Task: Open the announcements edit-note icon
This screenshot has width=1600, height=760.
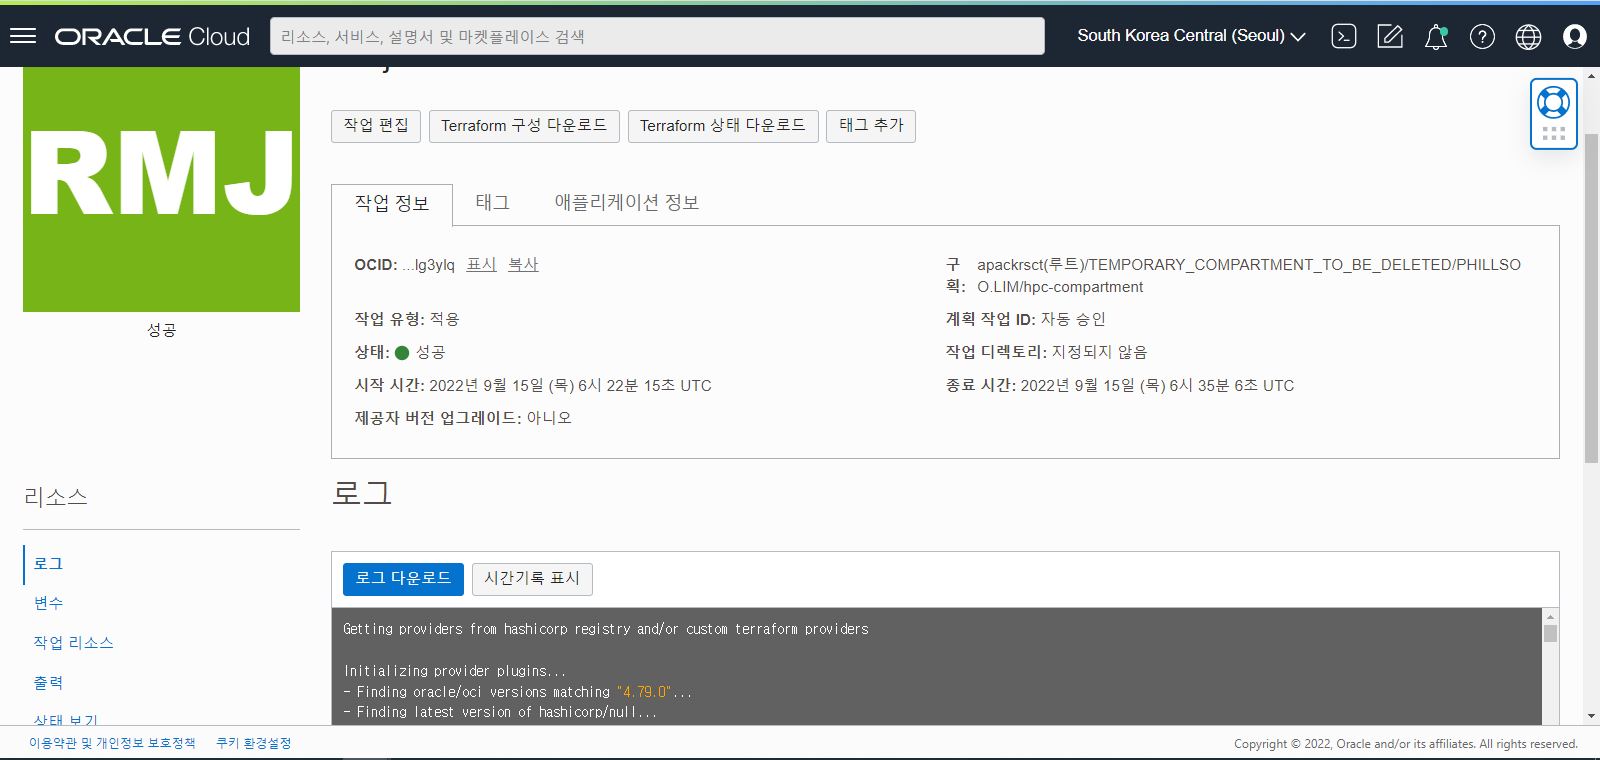Action: pyautogui.click(x=1390, y=36)
